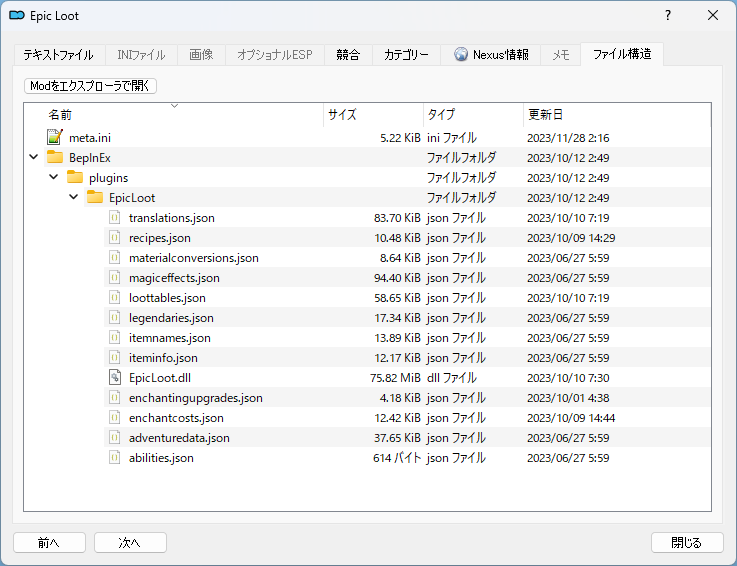Click the 2023/11/28 2:16 date
The width and height of the screenshot is (737, 566).
(568, 138)
